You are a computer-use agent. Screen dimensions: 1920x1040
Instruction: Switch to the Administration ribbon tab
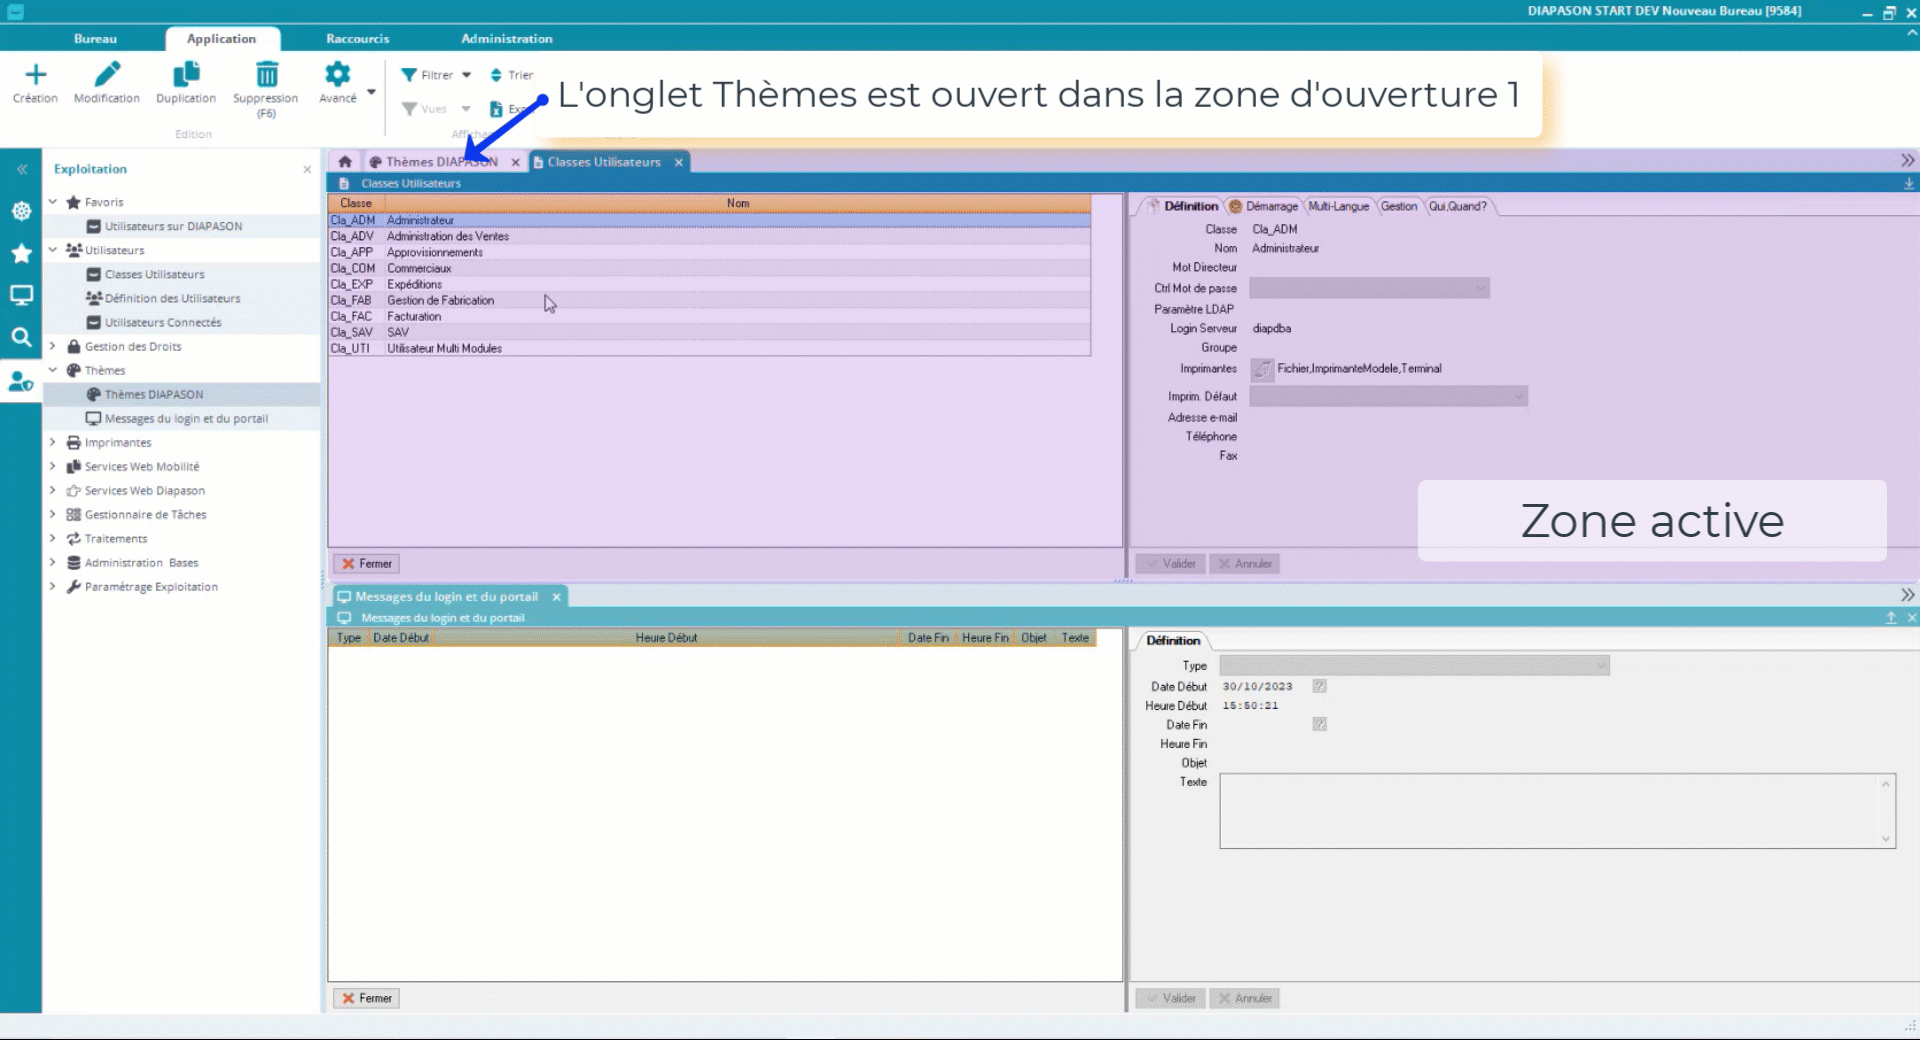point(506,38)
